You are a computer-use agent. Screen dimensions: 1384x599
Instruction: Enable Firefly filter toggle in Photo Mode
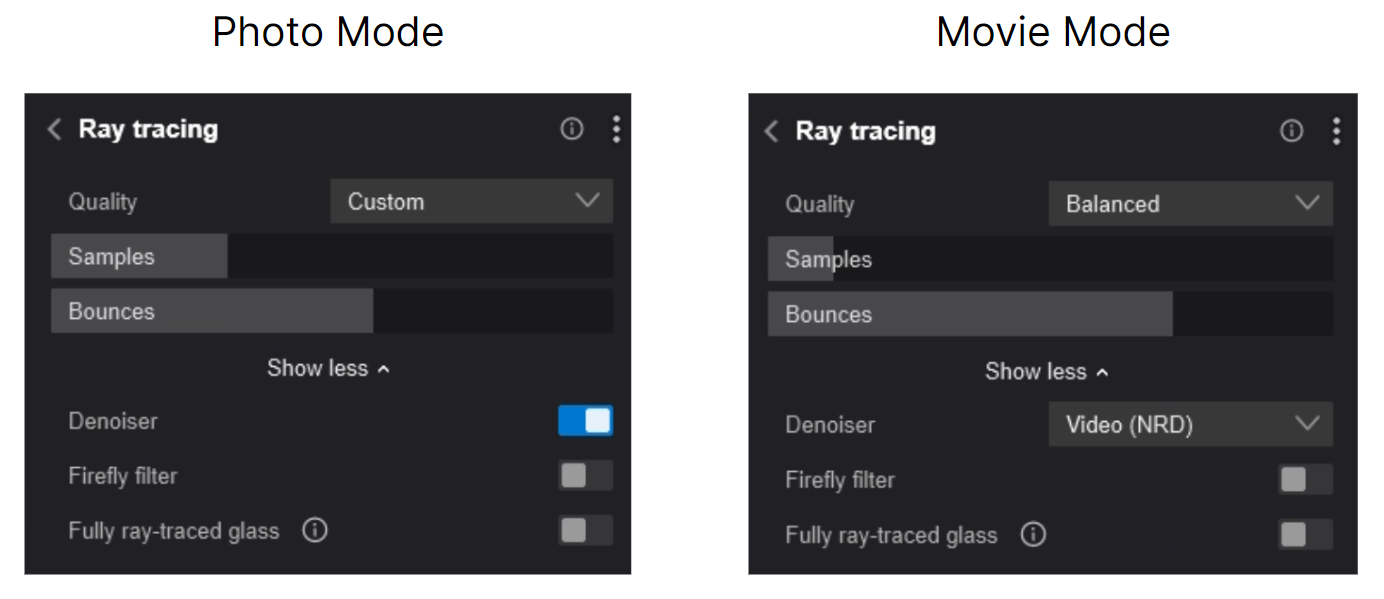585,476
